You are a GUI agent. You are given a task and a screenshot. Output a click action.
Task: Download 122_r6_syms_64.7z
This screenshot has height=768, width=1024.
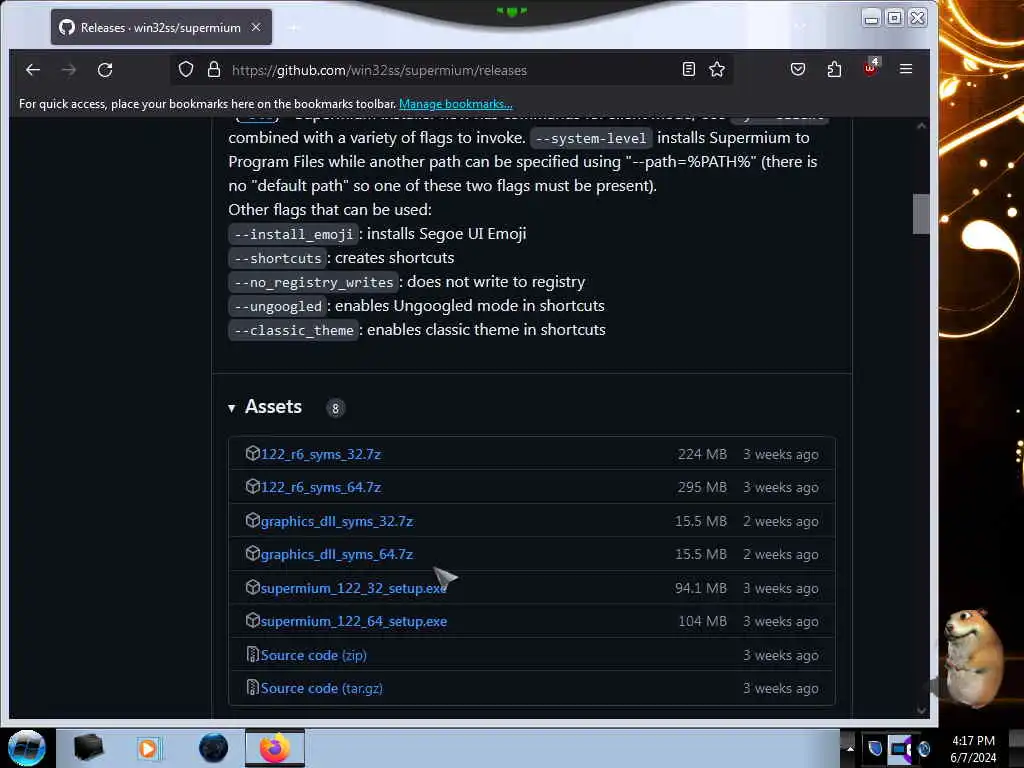(321, 487)
